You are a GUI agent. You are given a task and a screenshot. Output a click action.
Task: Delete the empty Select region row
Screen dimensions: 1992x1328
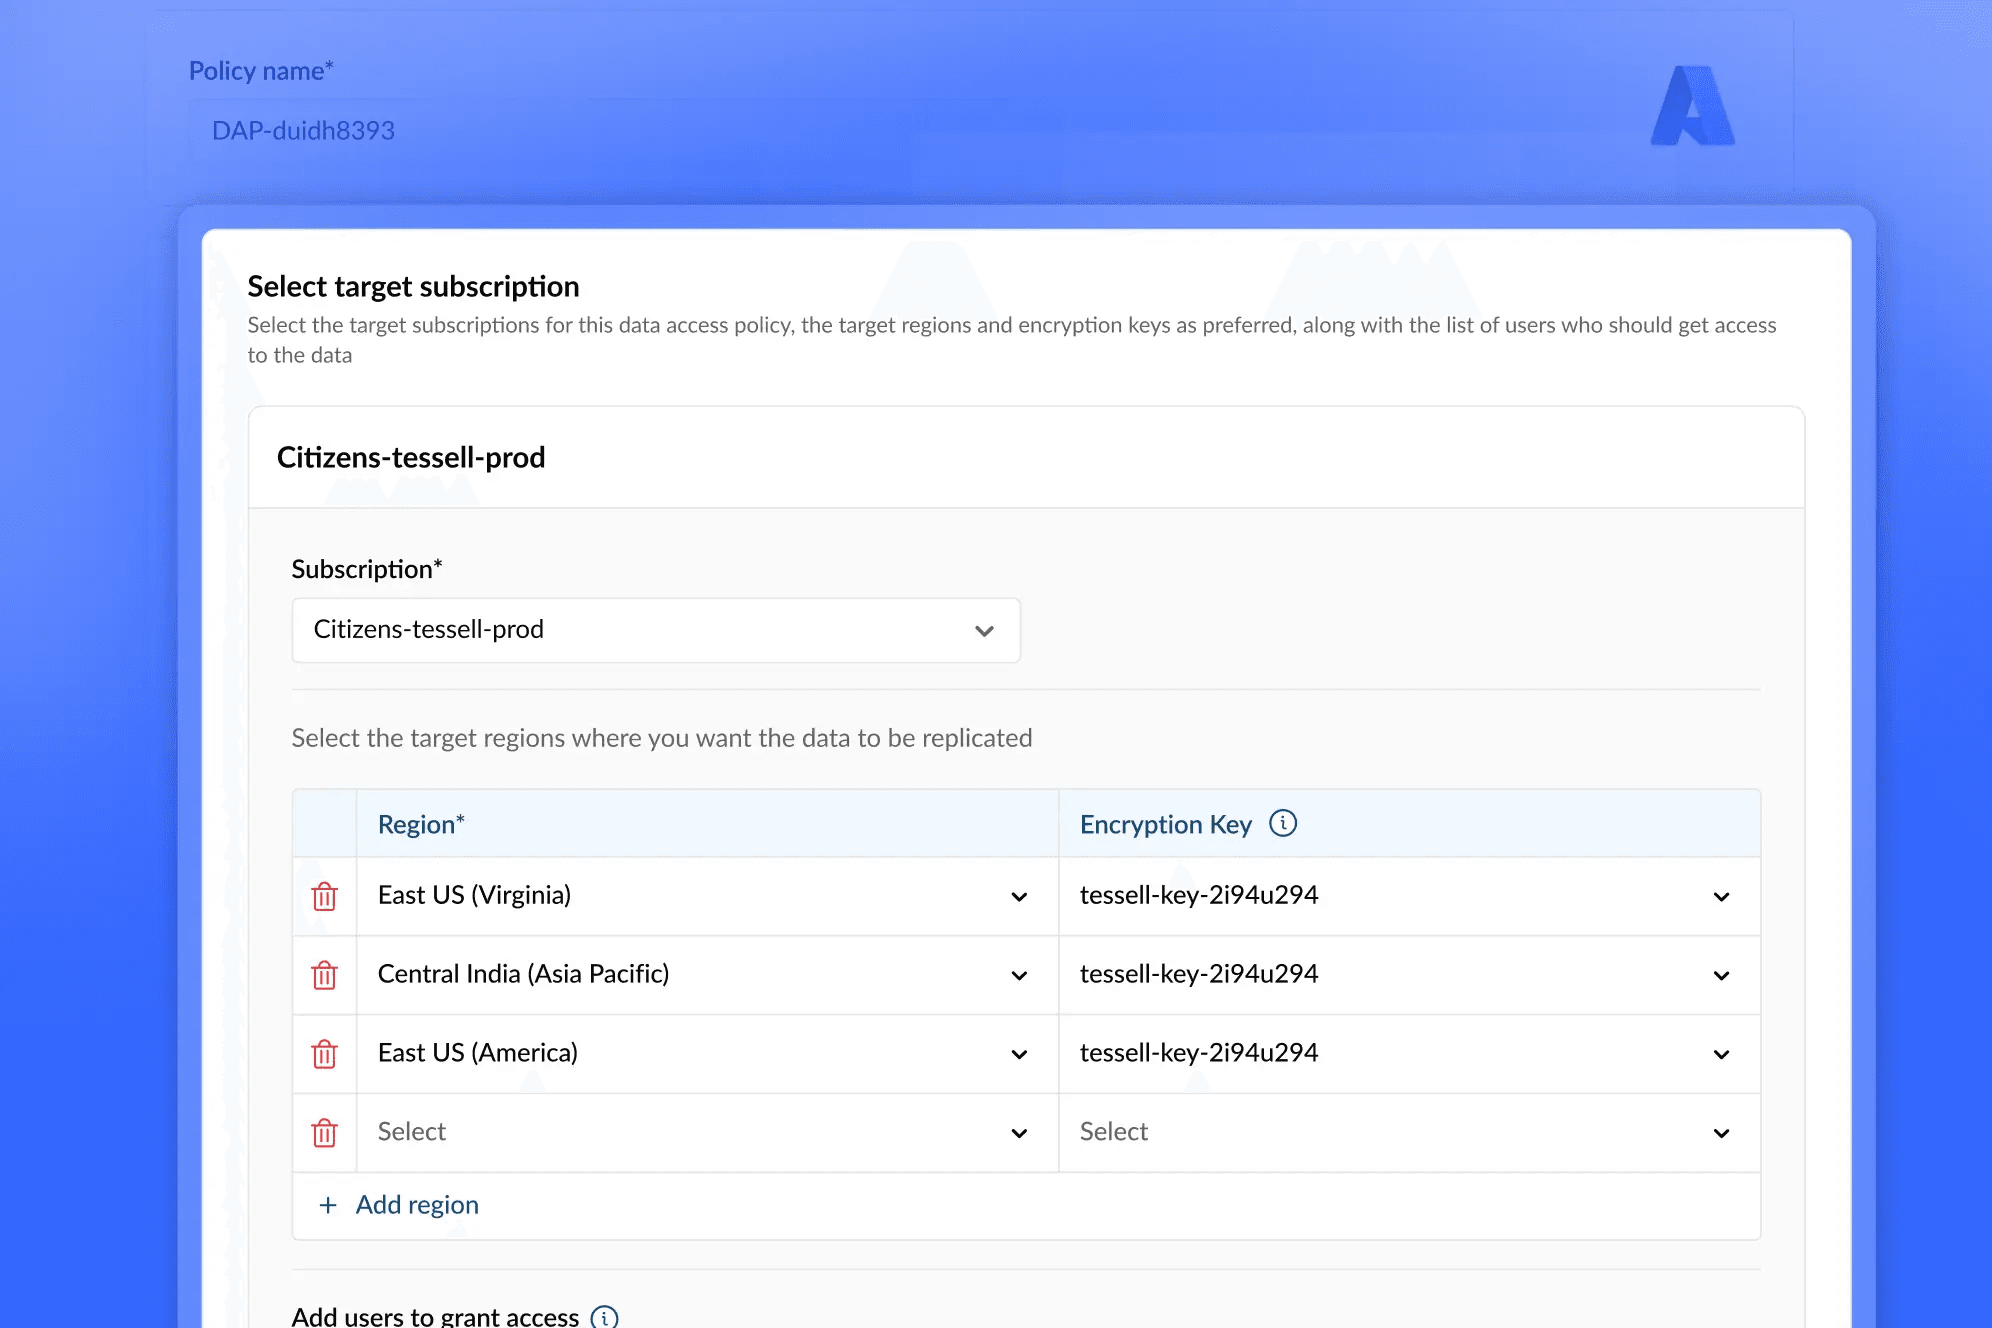pos(324,1133)
